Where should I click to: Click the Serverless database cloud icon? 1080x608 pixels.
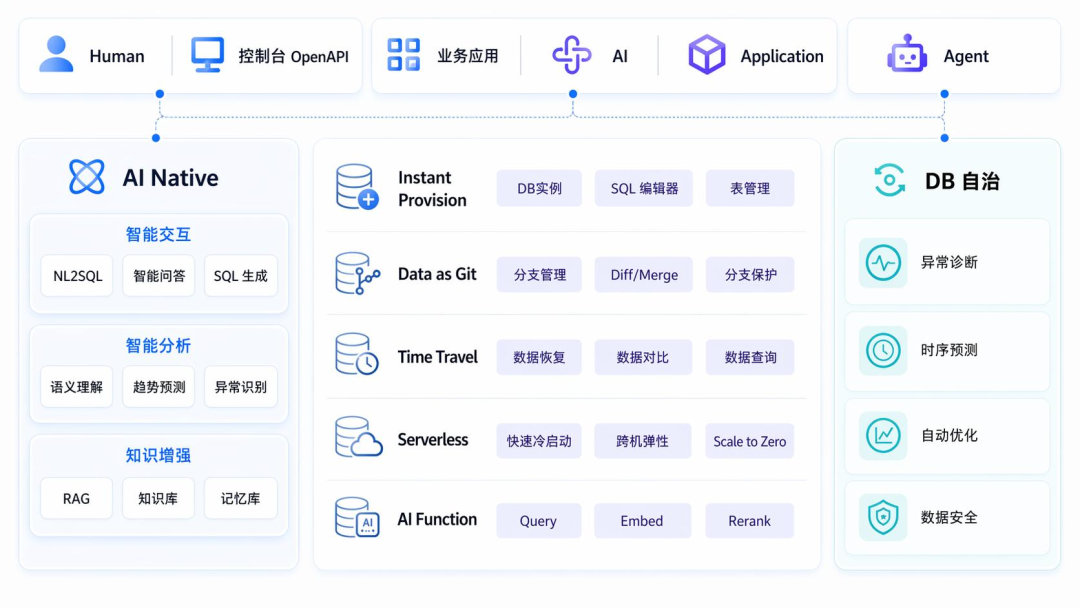[x=358, y=437]
